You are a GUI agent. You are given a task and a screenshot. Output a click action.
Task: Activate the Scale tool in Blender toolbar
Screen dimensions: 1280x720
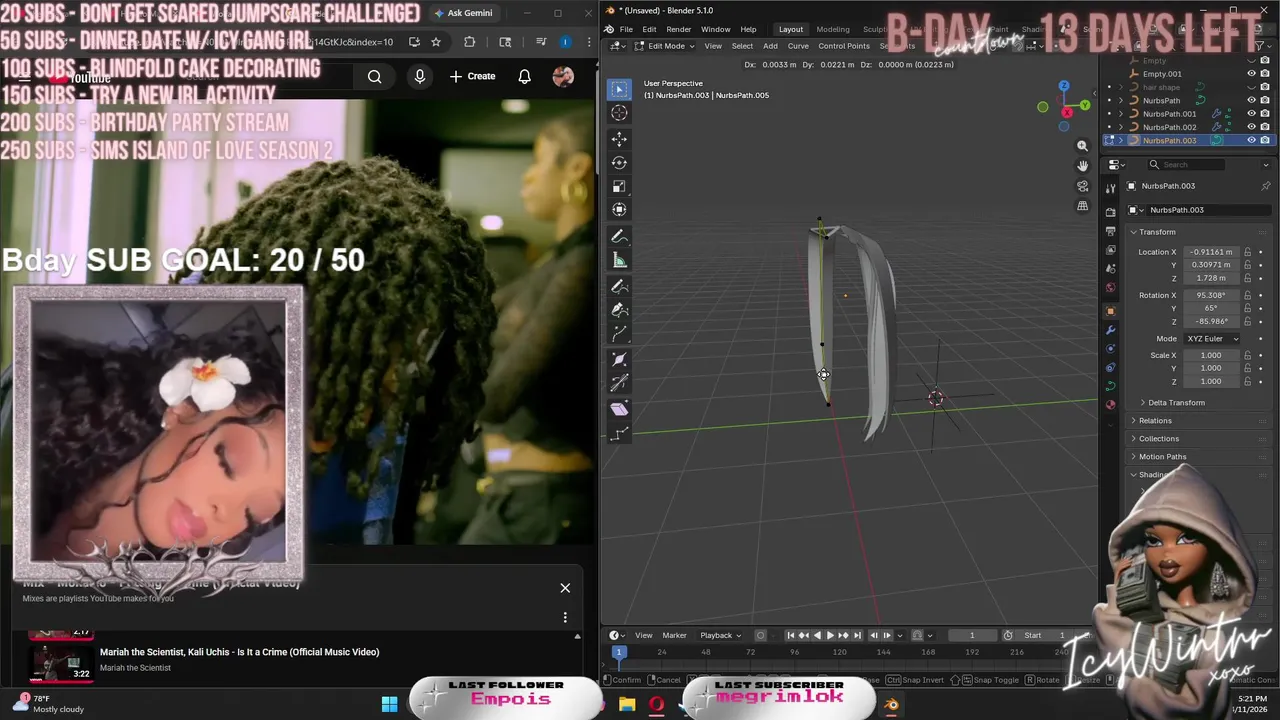pos(619,186)
